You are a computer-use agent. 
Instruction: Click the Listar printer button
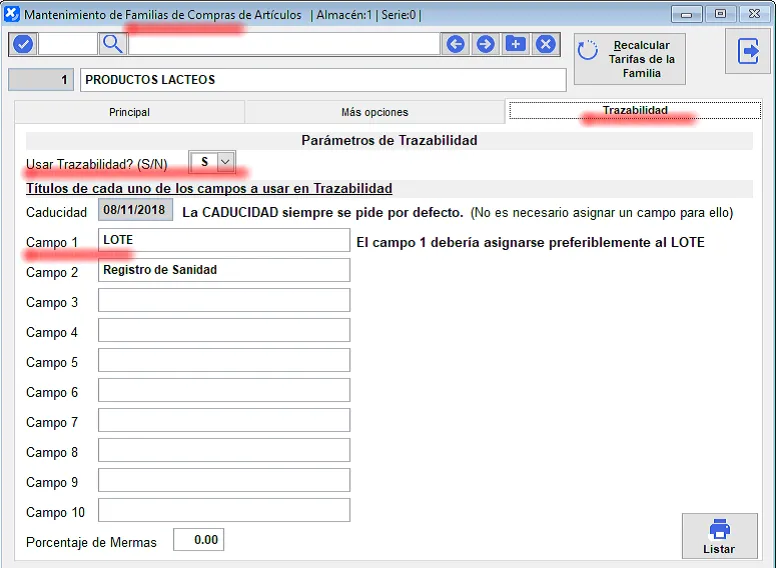click(x=718, y=536)
